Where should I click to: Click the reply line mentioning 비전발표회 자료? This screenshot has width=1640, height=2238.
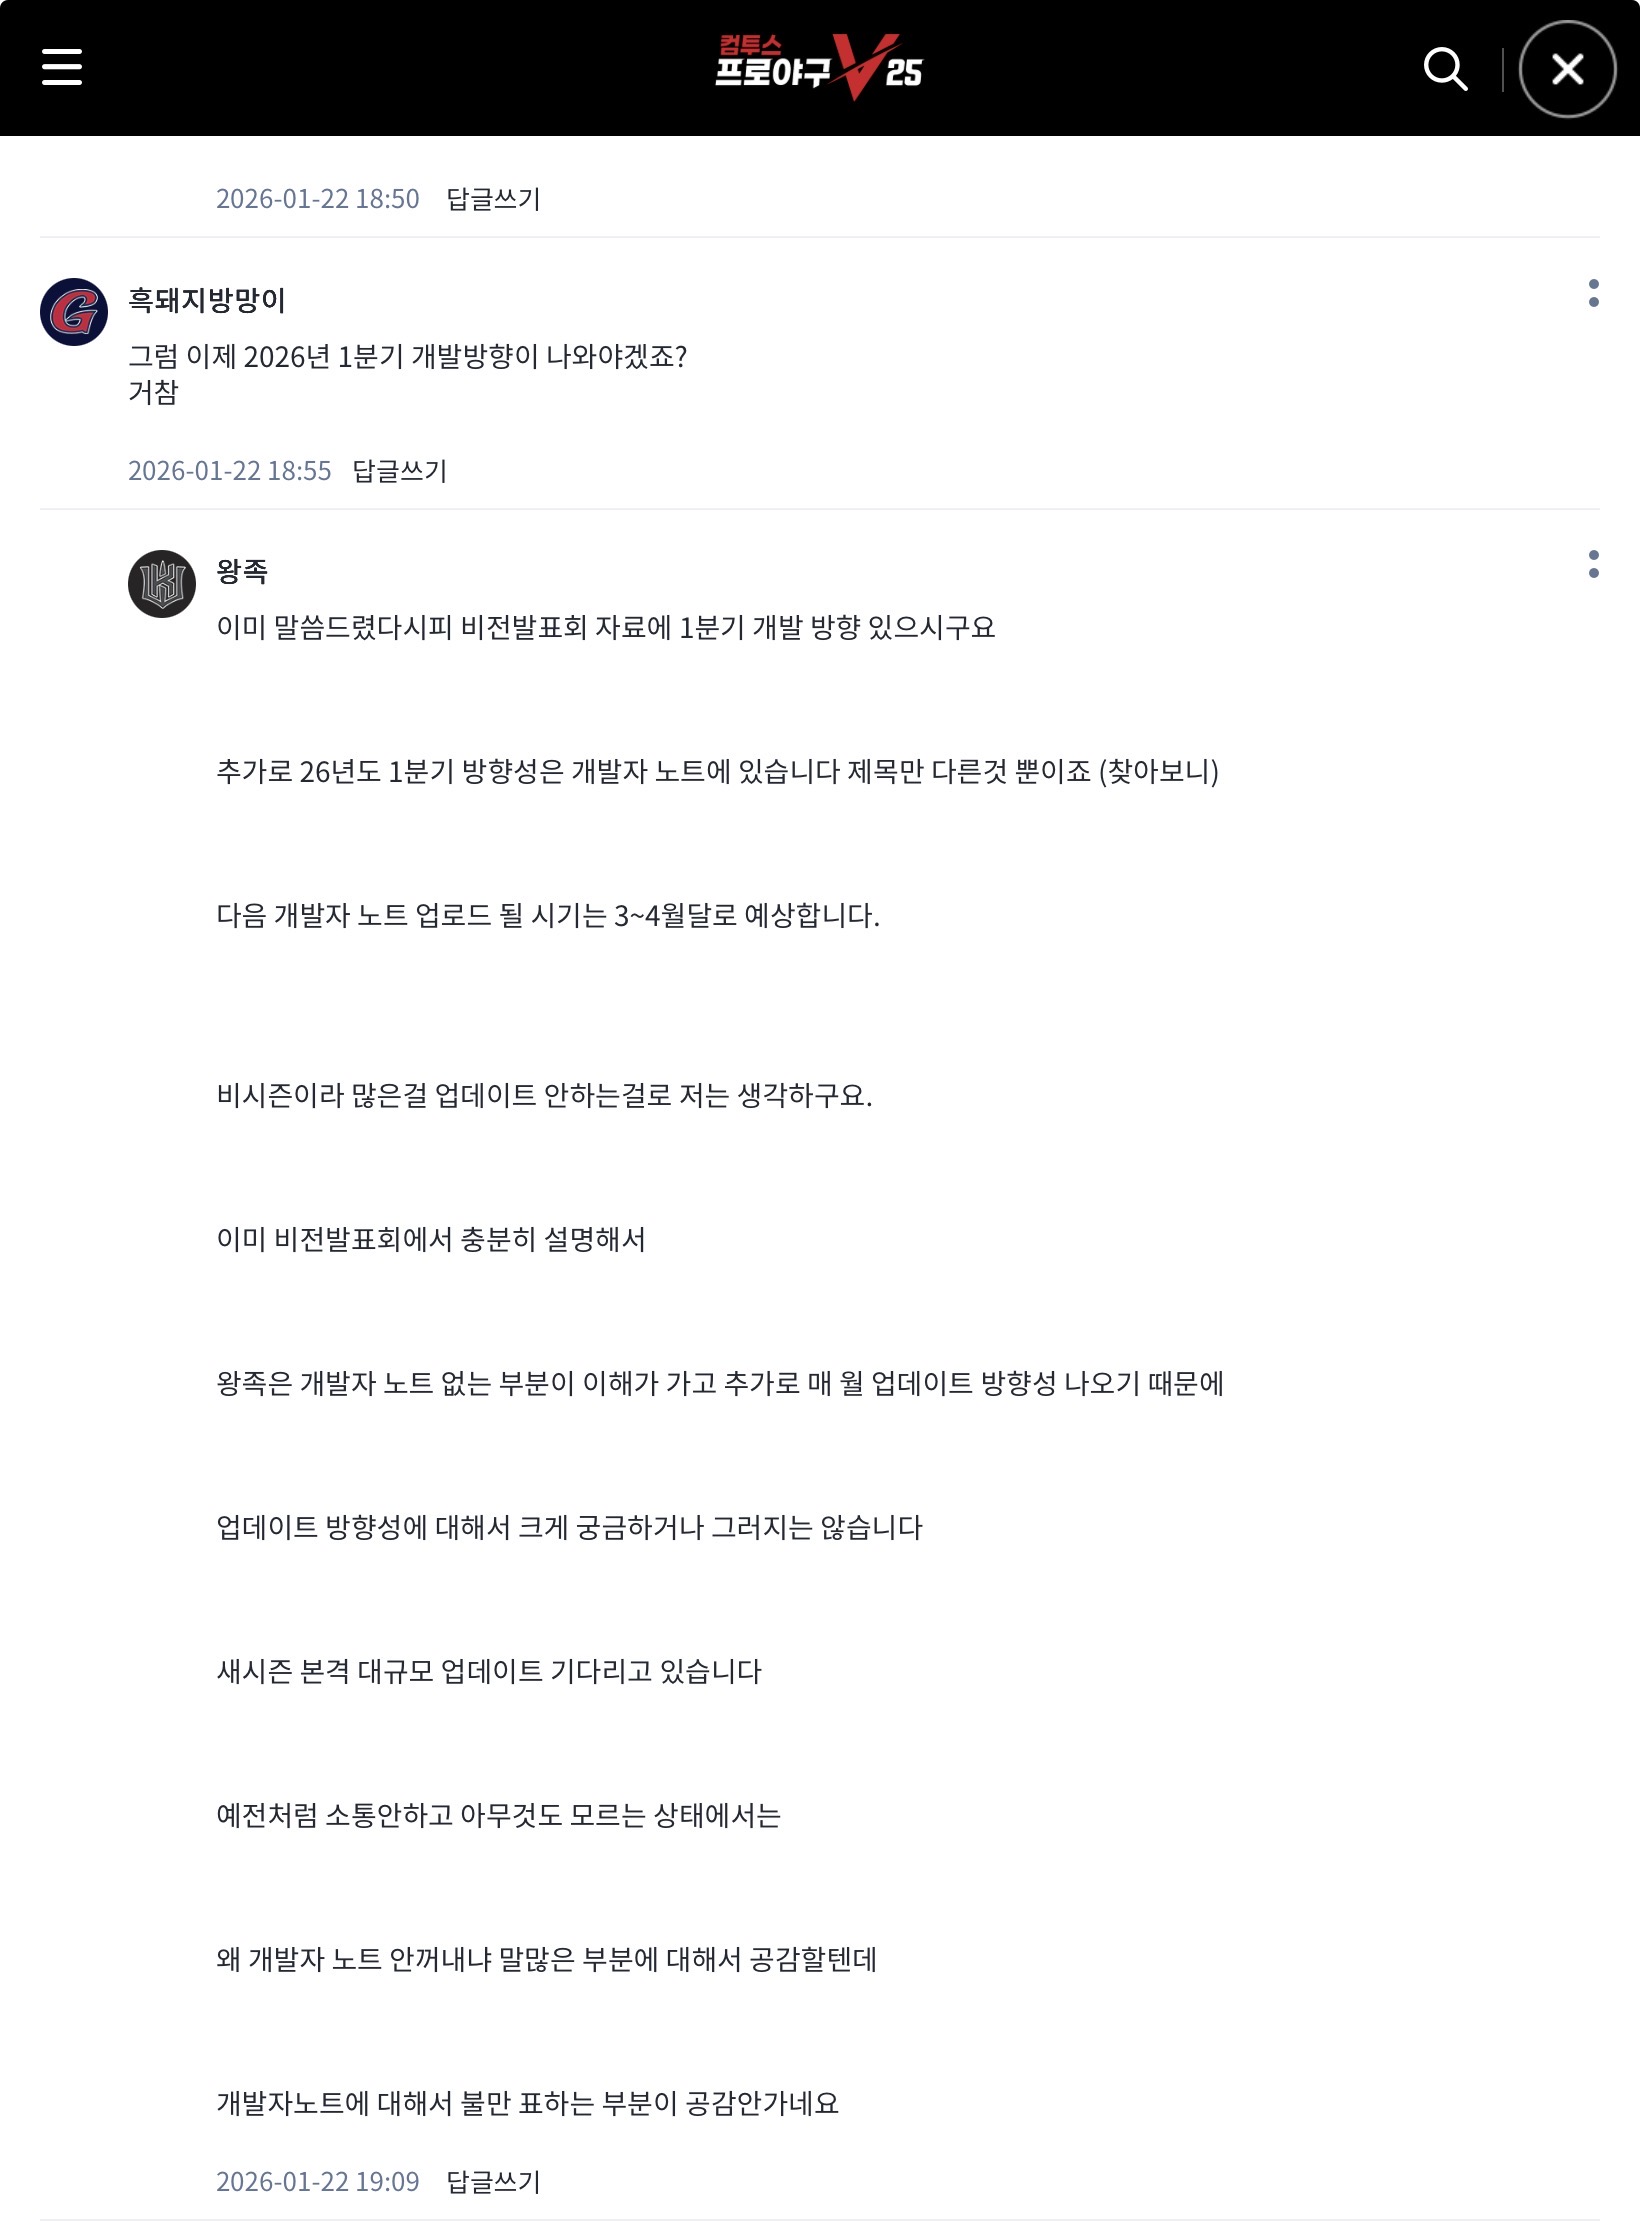[x=606, y=628]
